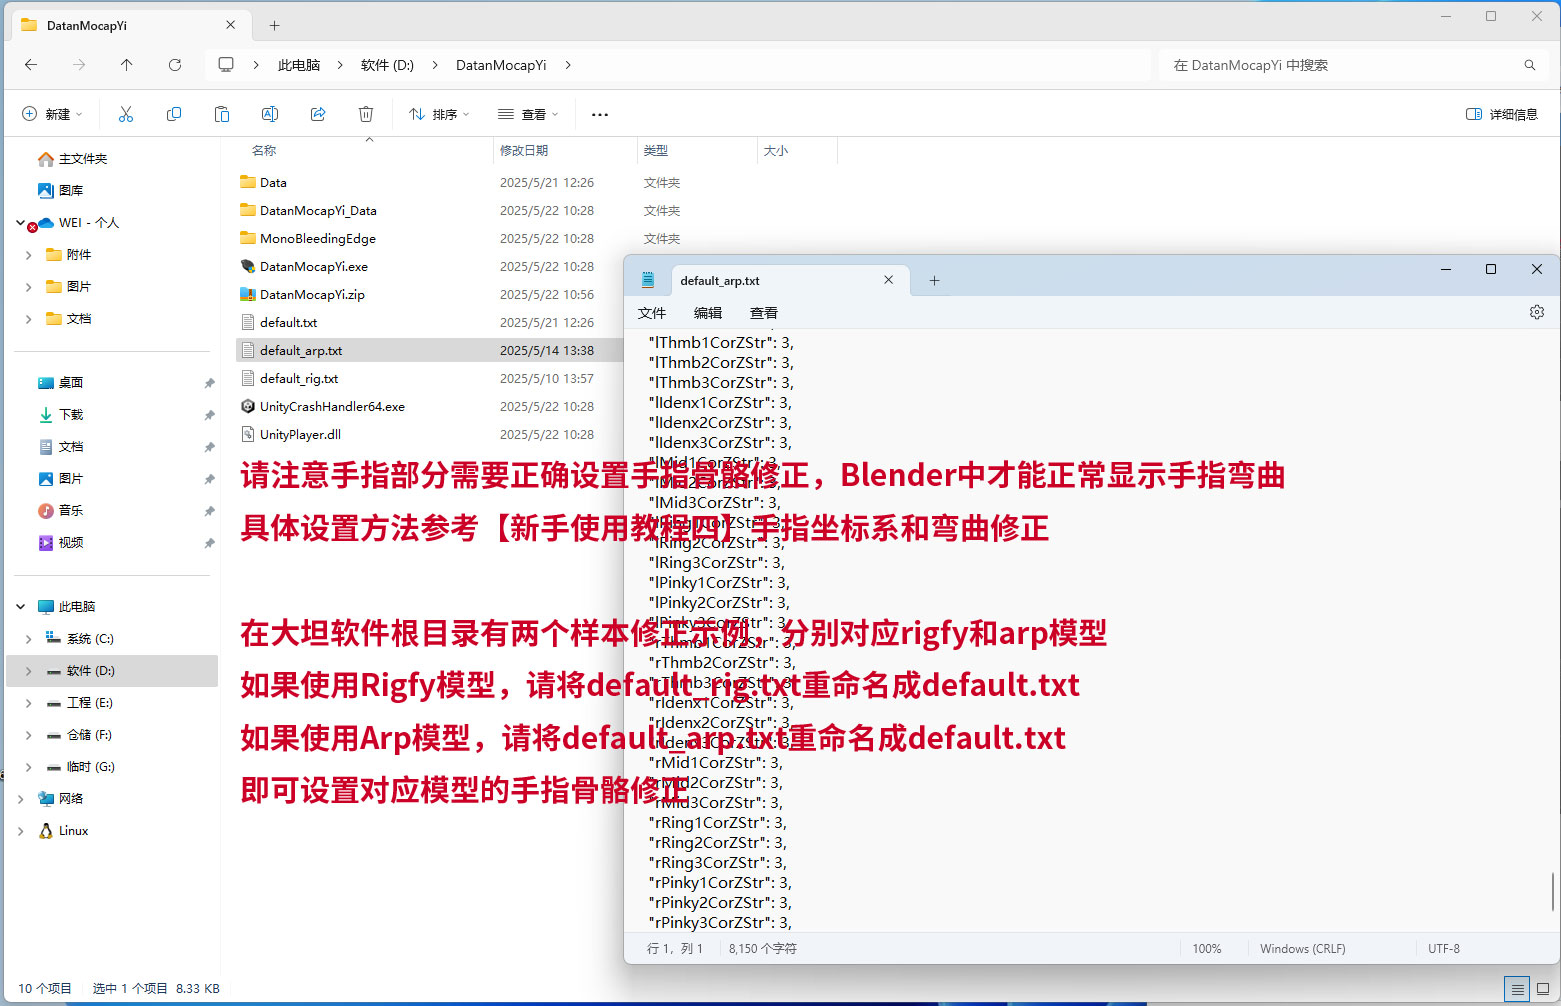
Task: Toggle the details pane button
Action: tap(1501, 114)
